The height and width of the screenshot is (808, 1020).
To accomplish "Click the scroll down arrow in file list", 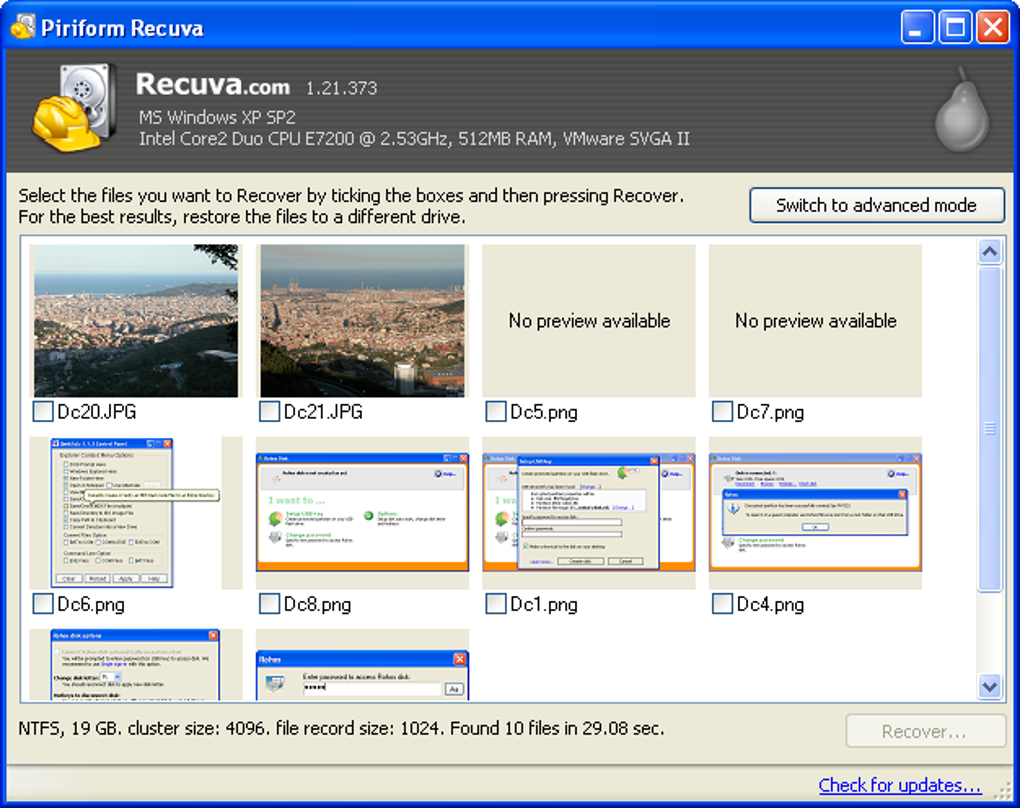I will click(x=990, y=686).
